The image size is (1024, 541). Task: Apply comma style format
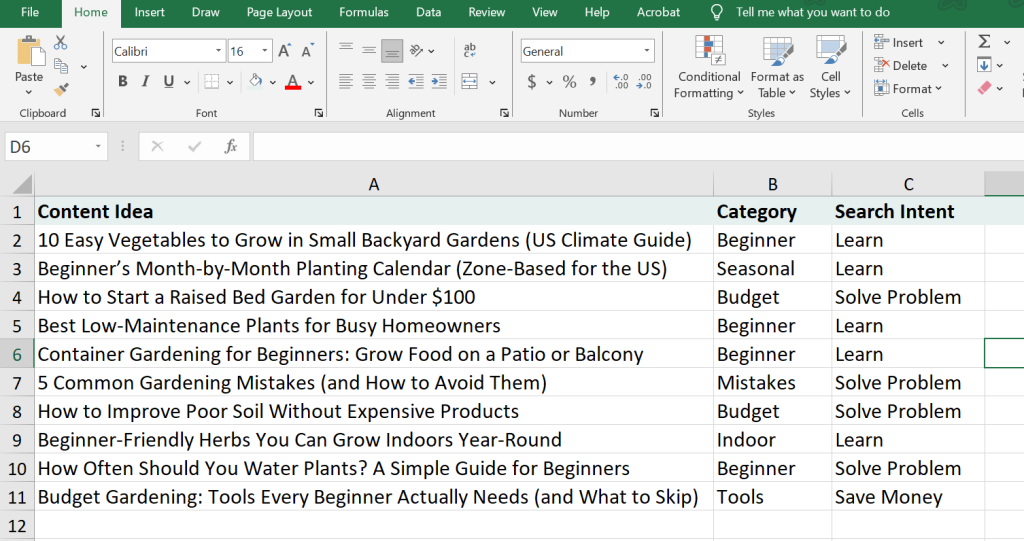coord(593,82)
